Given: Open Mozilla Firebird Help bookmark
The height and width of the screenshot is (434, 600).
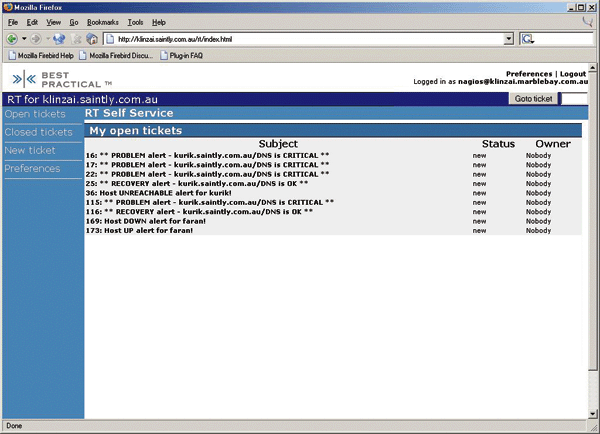Looking at the screenshot, I should click(x=45, y=55).
